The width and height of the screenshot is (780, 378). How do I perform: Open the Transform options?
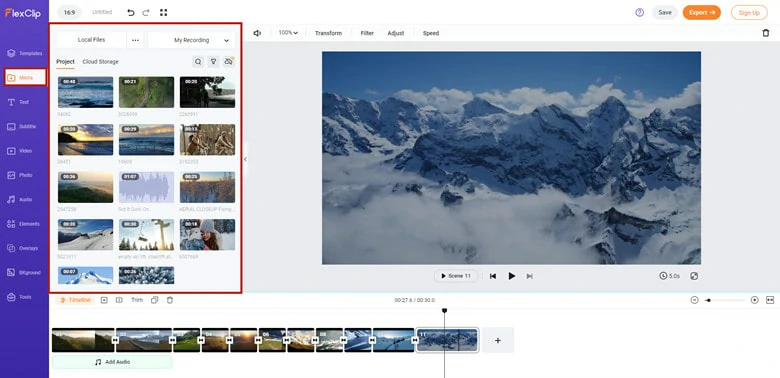point(328,33)
